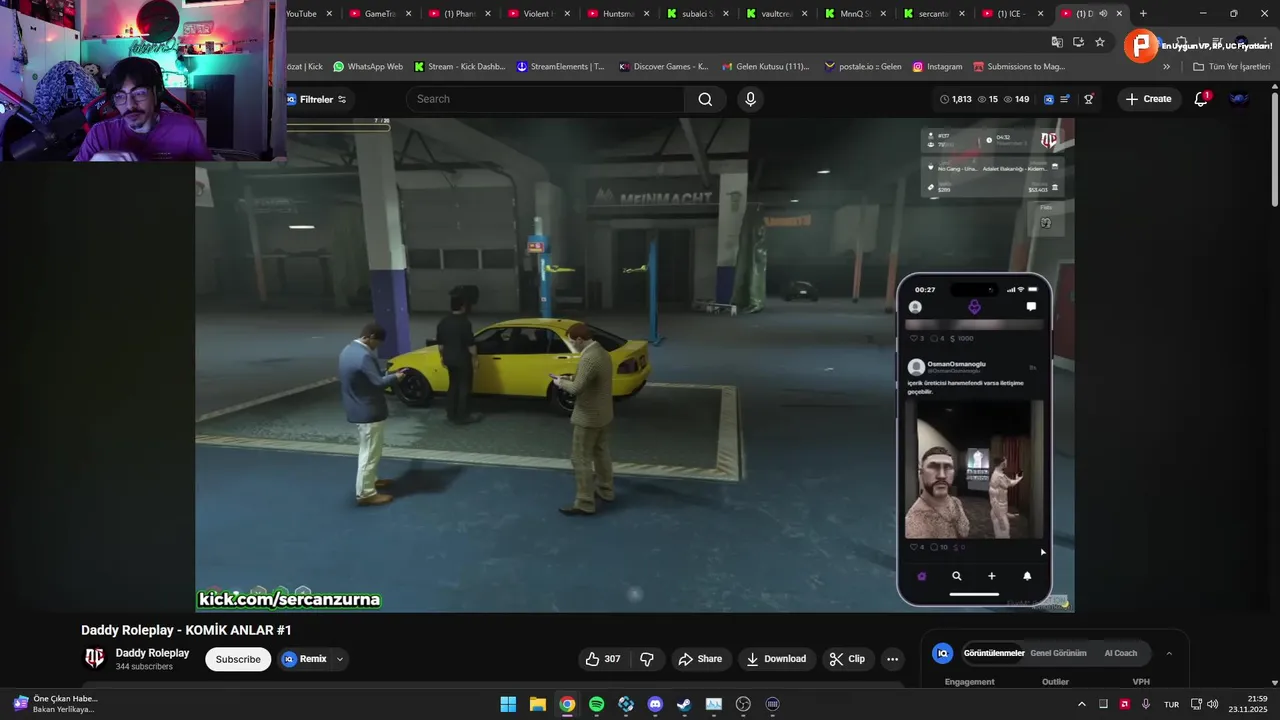The image size is (1280, 720).
Task: Subscribe to Daddy Roleplay channel
Action: point(238,659)
